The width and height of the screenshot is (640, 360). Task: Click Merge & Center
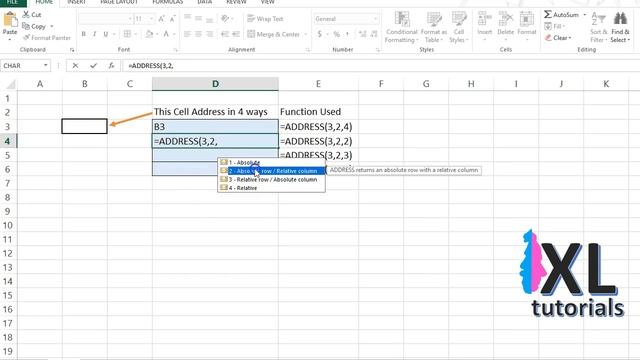point(273,34)
